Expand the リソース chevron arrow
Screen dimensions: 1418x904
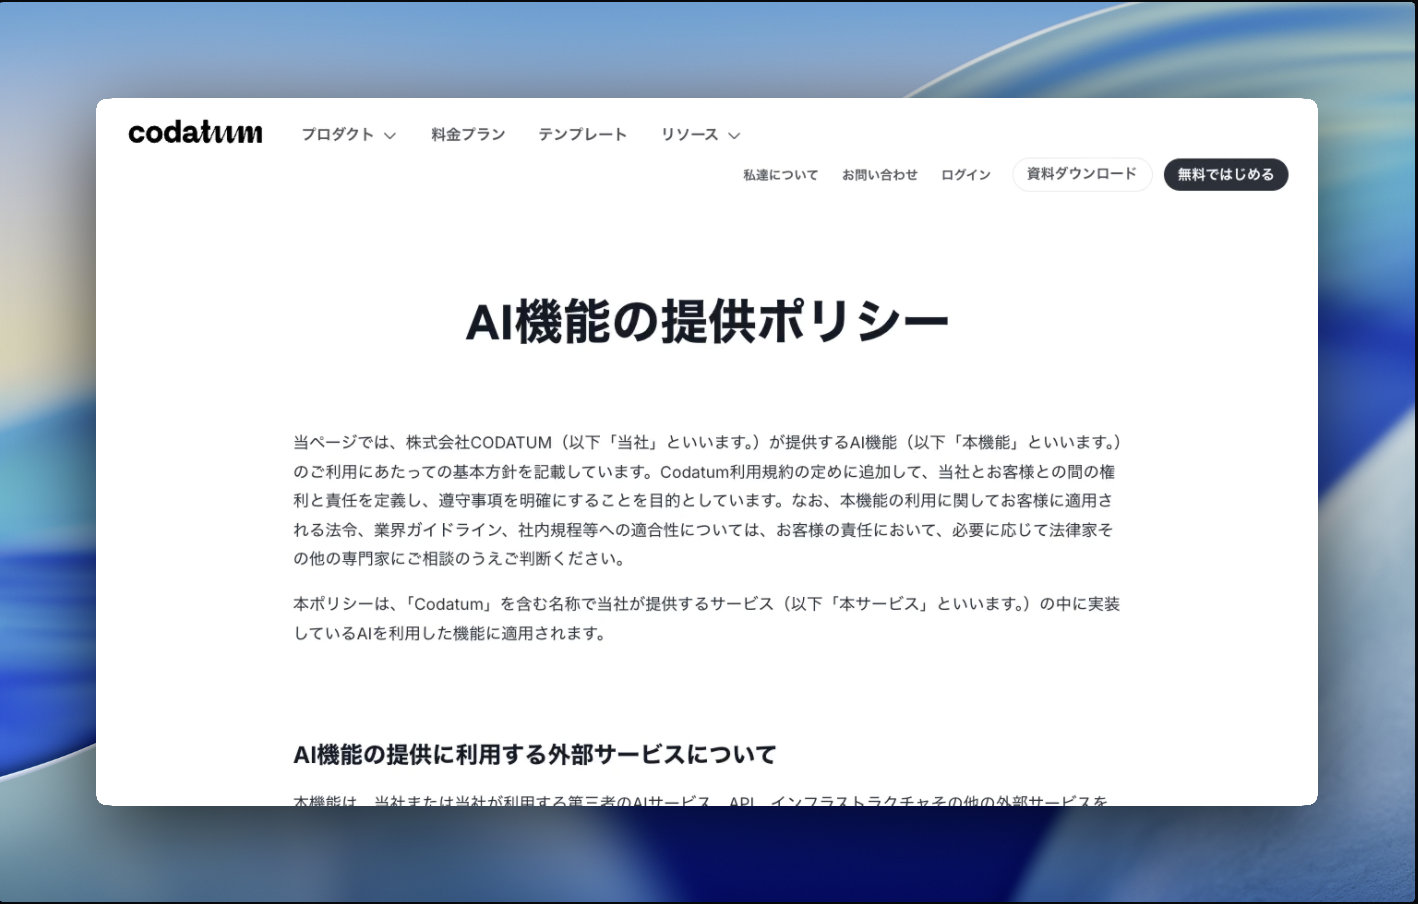coord(734,136)
